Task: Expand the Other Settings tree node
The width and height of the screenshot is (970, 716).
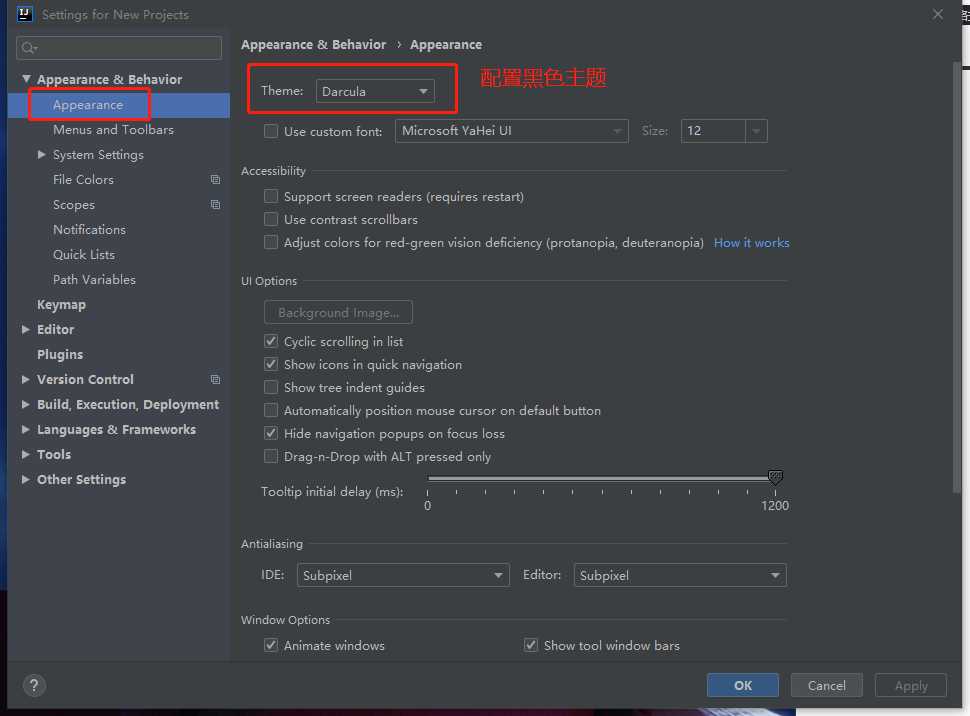Action: tap(25, 479)
